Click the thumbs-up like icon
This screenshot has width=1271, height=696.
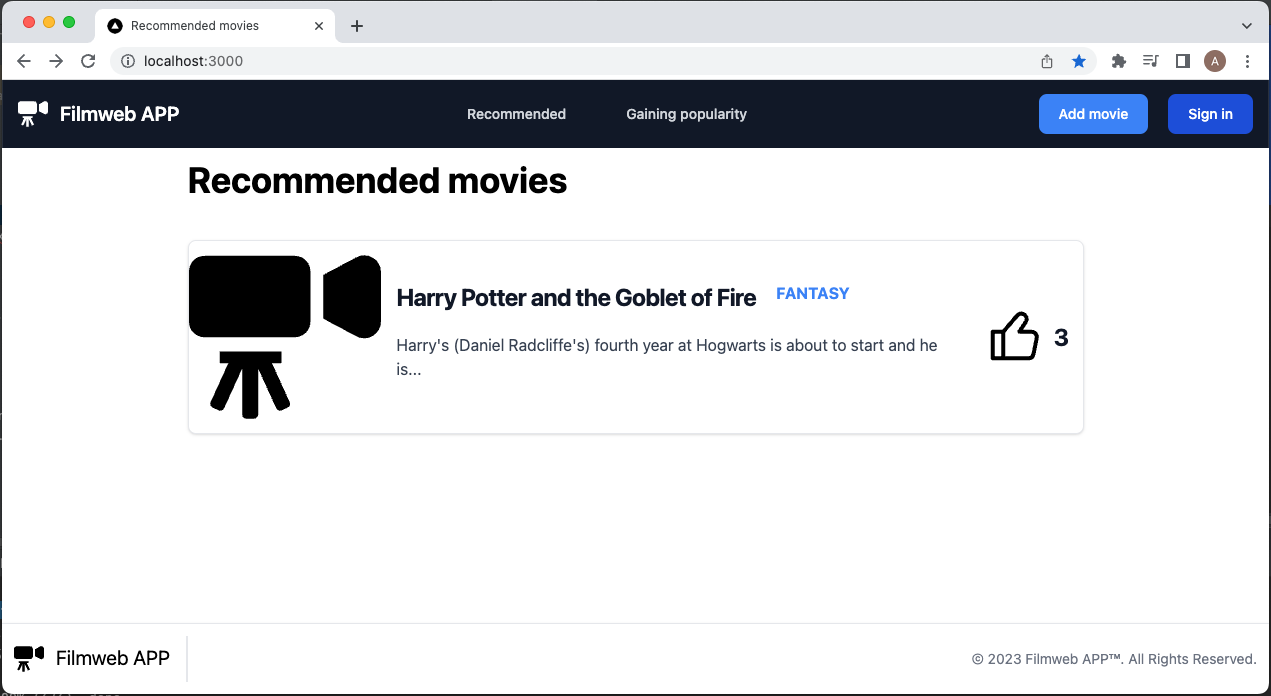[1014, 337]
